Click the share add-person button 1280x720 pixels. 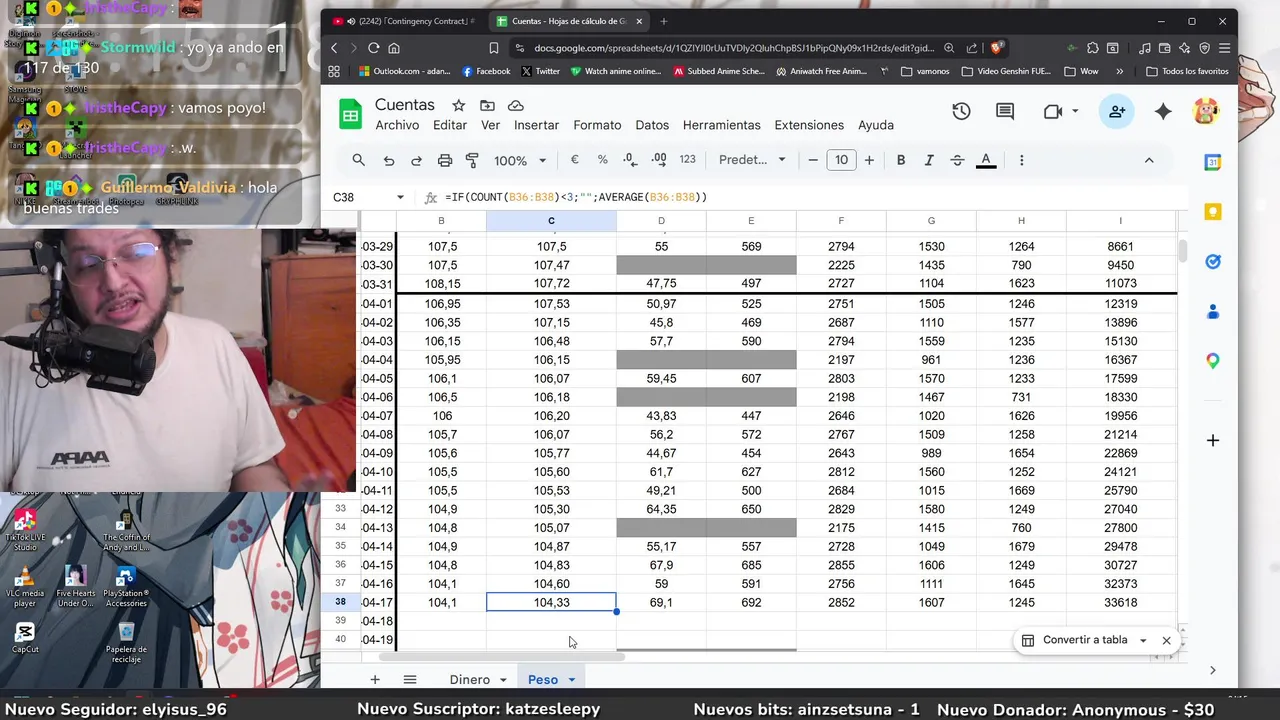point(1117,112)
